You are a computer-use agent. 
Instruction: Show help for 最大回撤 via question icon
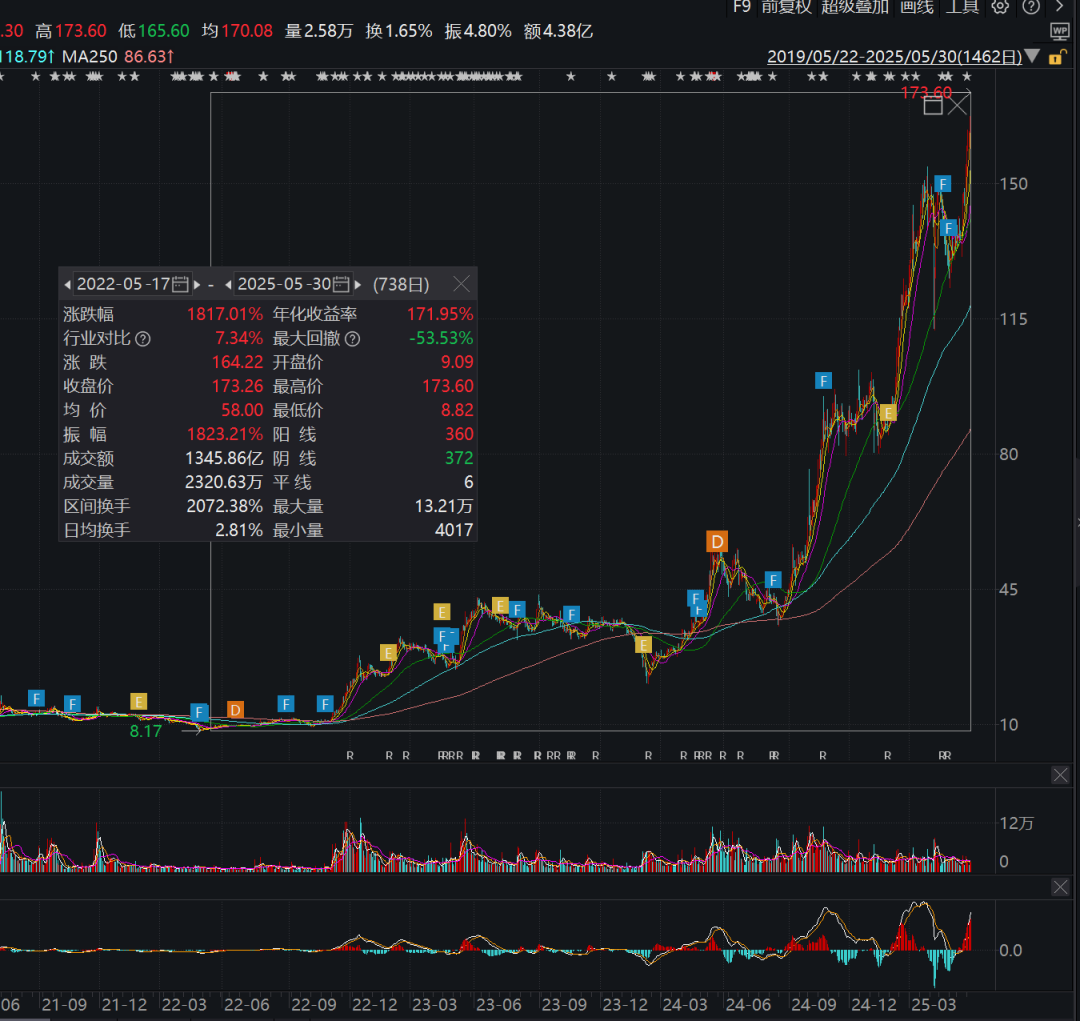(352, 339)
